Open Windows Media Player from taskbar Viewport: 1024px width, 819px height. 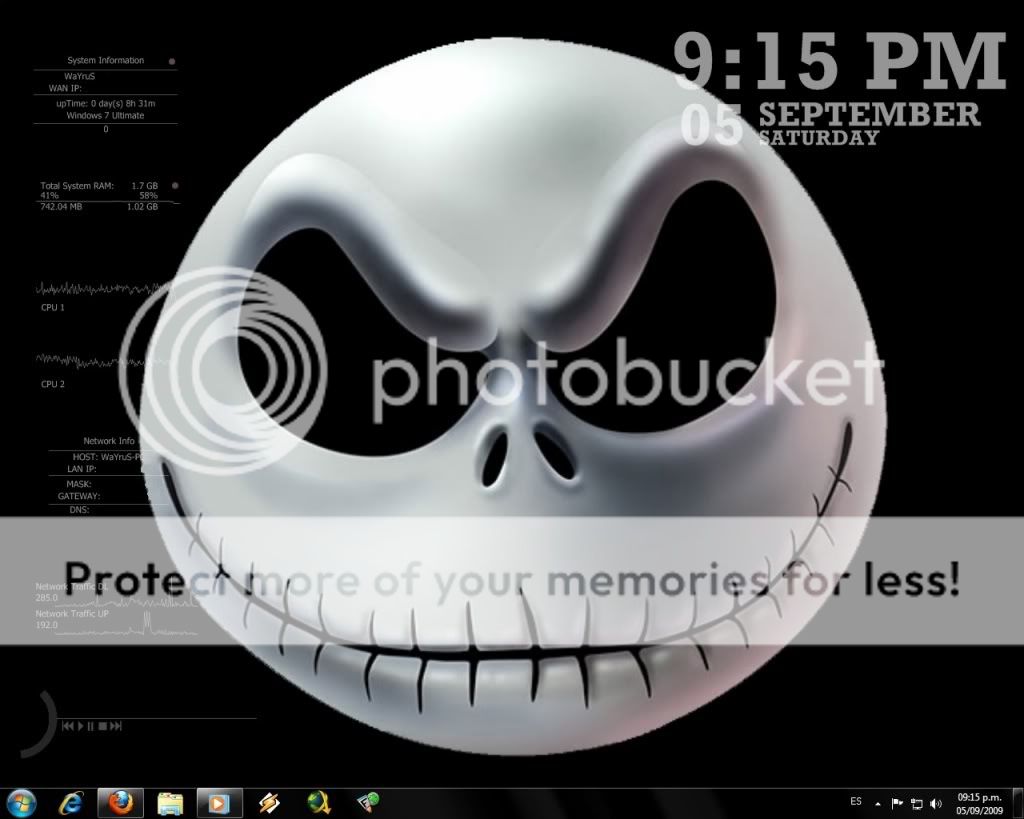pyautogui.click(x=218, y=802)
